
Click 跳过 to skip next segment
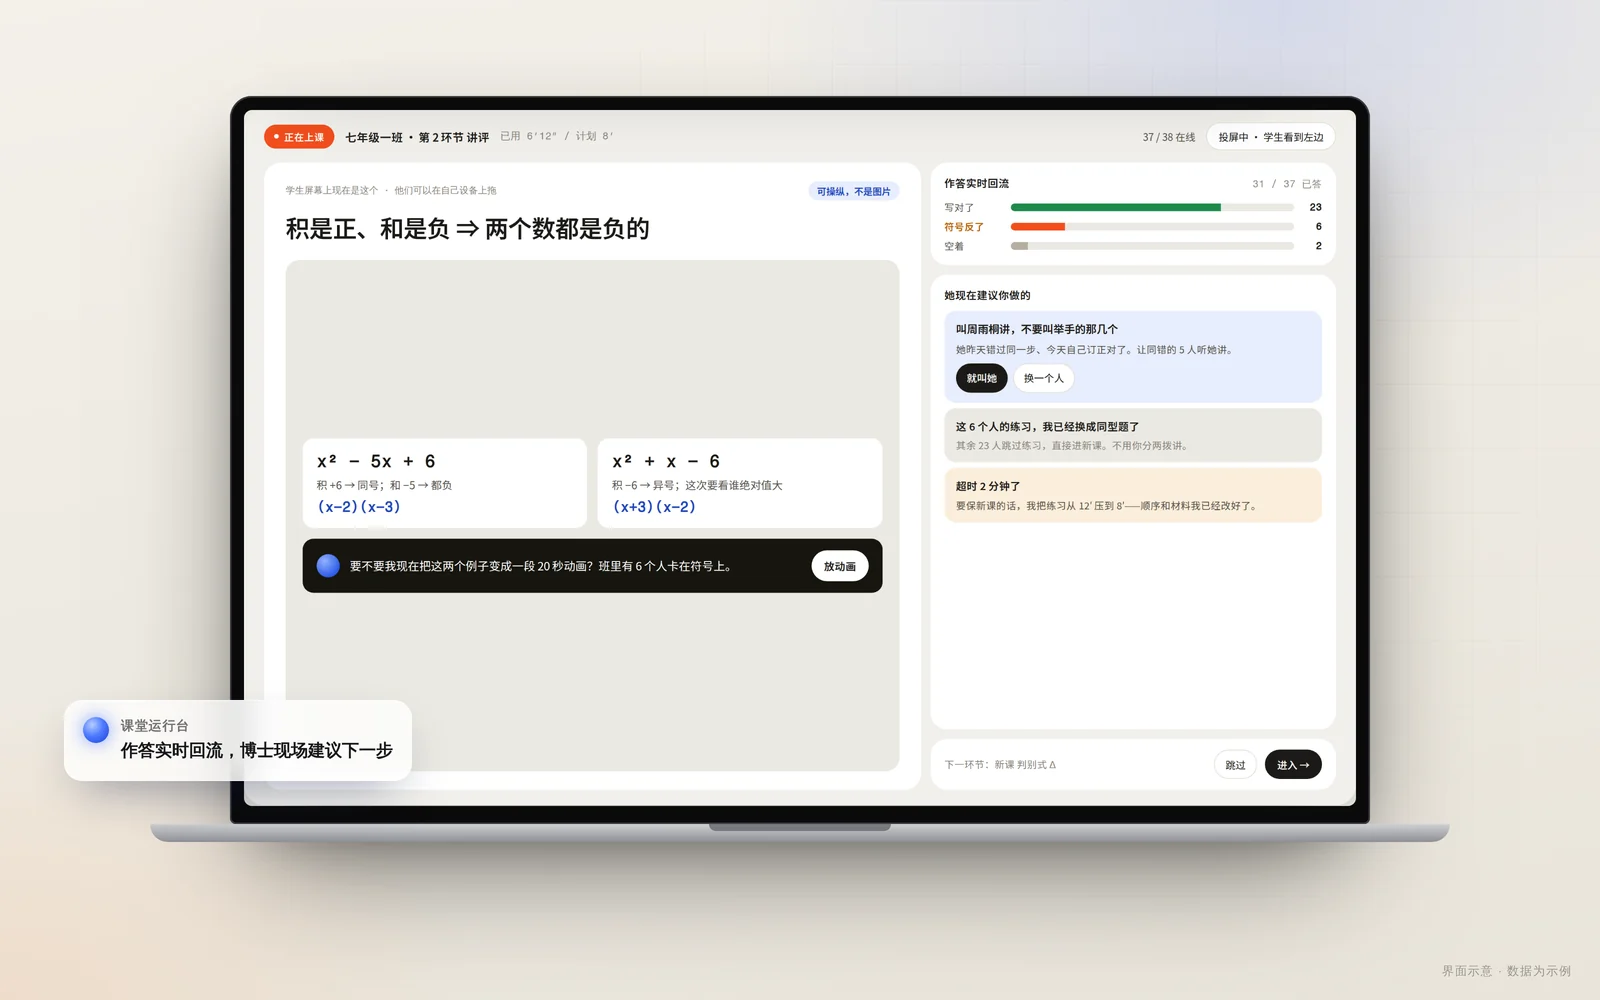(1235, 765)
